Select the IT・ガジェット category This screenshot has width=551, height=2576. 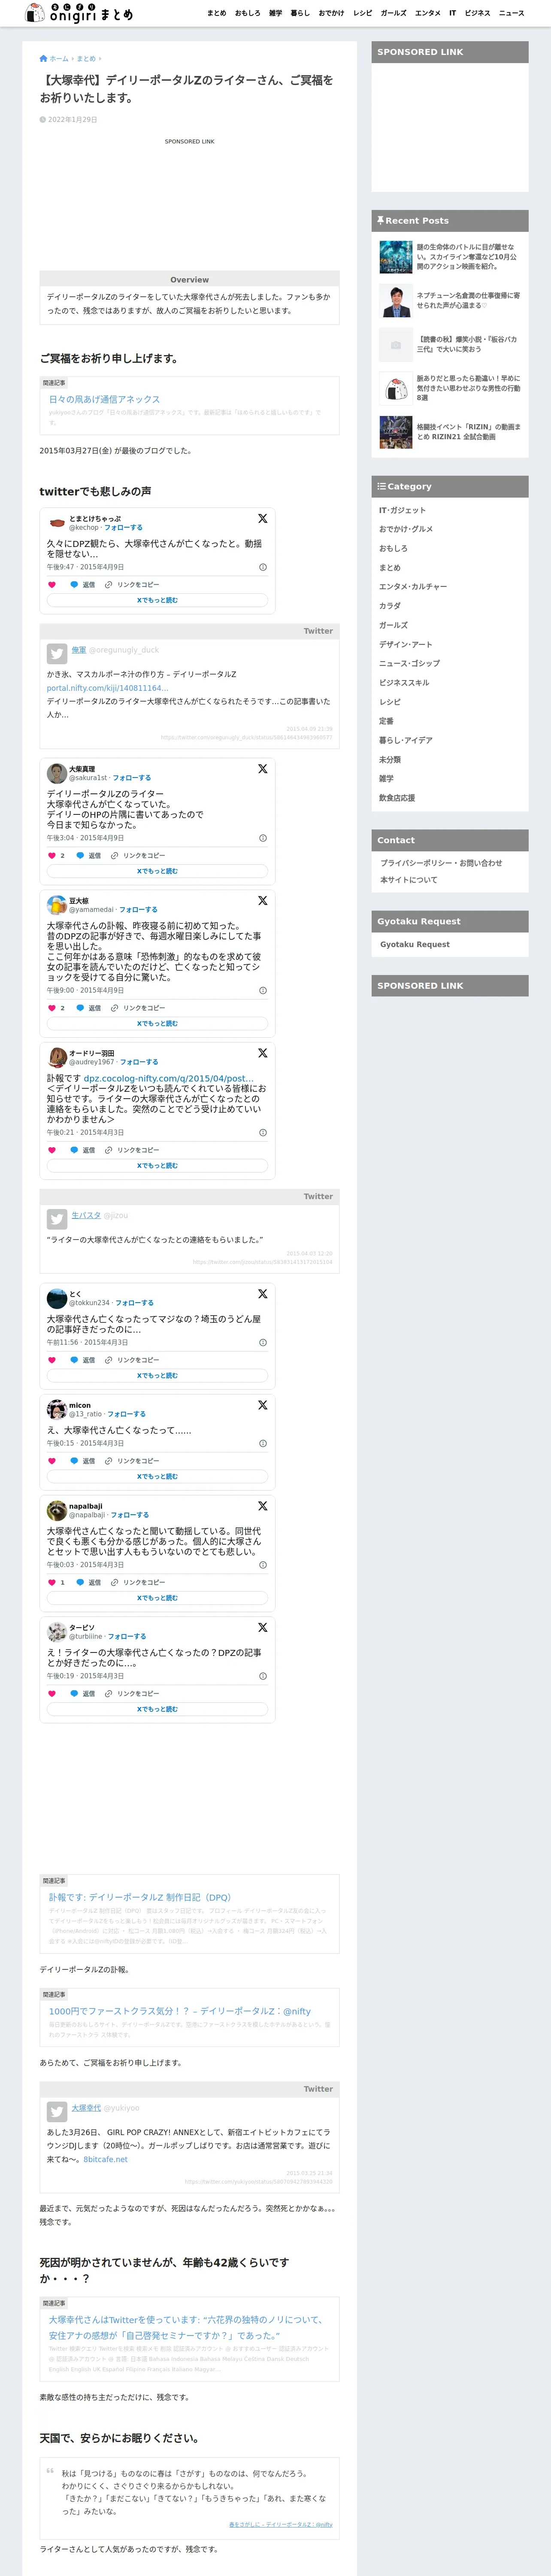pyautogui.click(x=402, y=510)
